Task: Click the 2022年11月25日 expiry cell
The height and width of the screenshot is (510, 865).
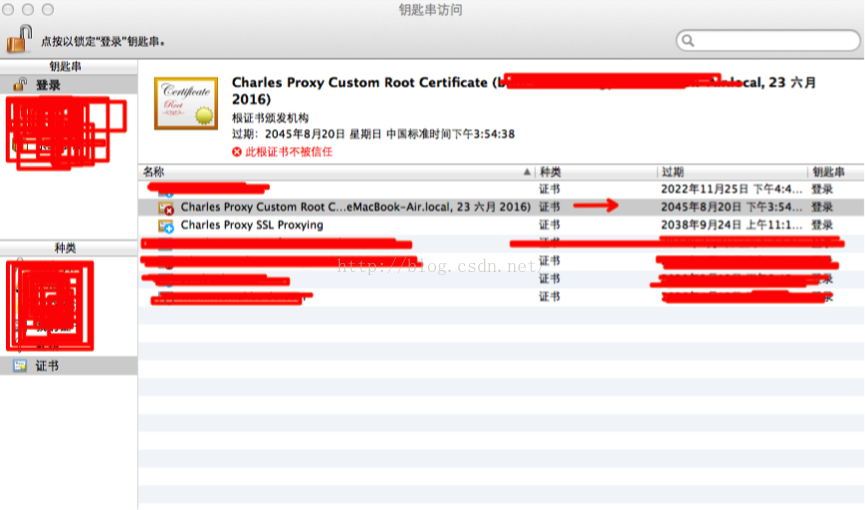Action: [731, 189]
